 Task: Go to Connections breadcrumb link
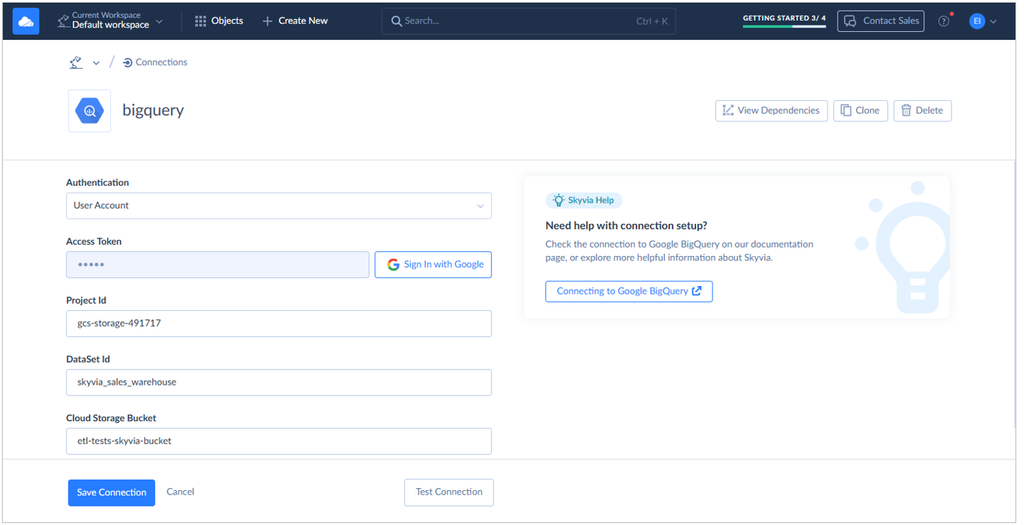(155, 62)
